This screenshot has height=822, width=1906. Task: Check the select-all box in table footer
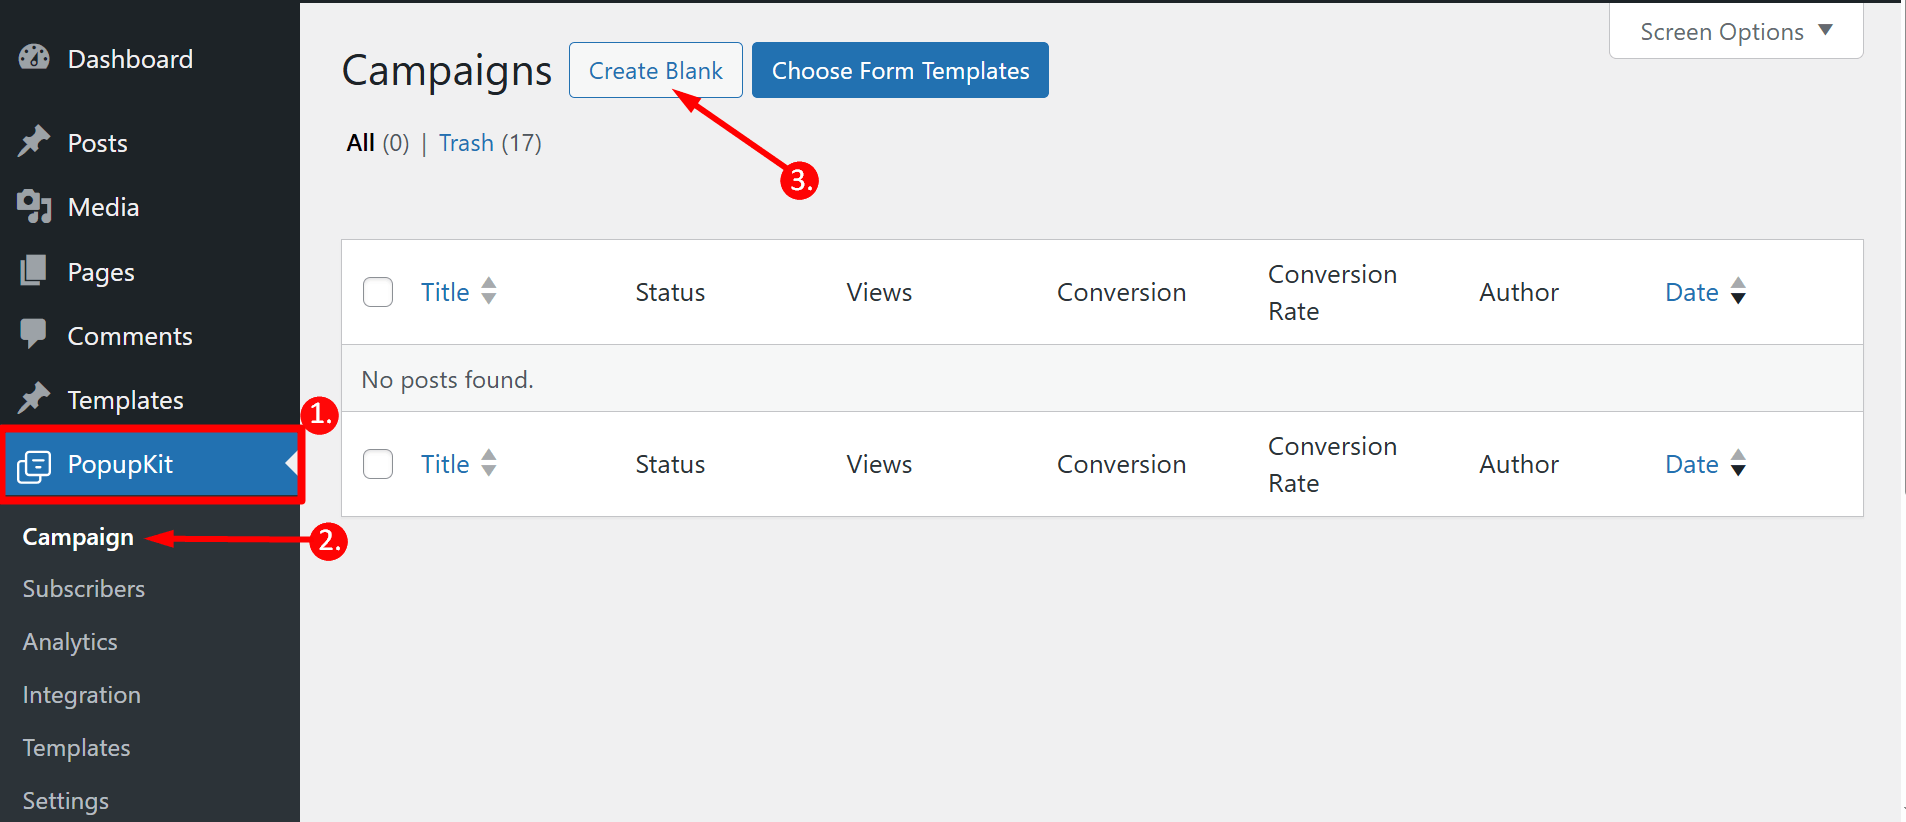[x=378, y=464]
